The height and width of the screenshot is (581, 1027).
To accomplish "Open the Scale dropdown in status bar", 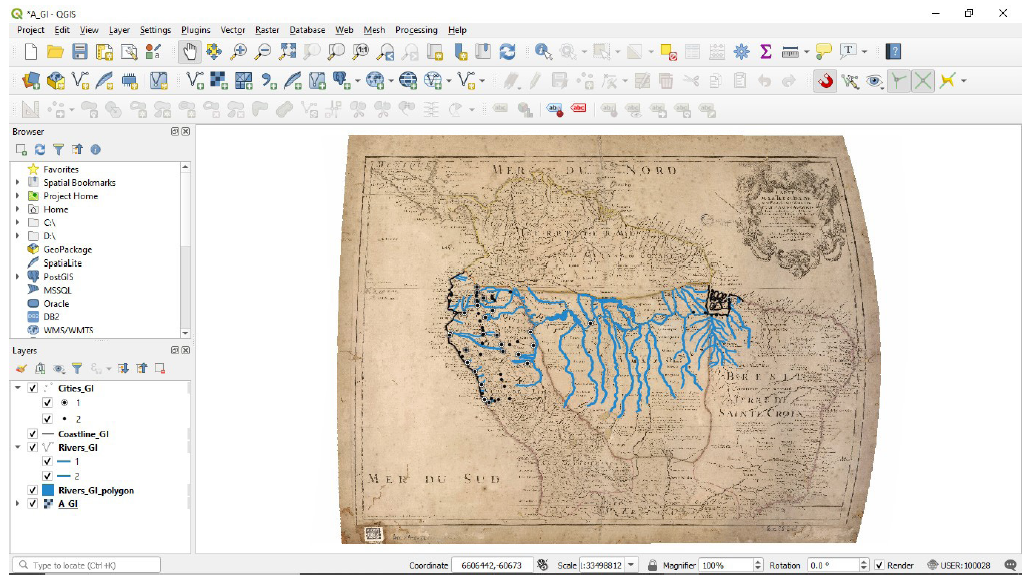I will click(630, 566).
